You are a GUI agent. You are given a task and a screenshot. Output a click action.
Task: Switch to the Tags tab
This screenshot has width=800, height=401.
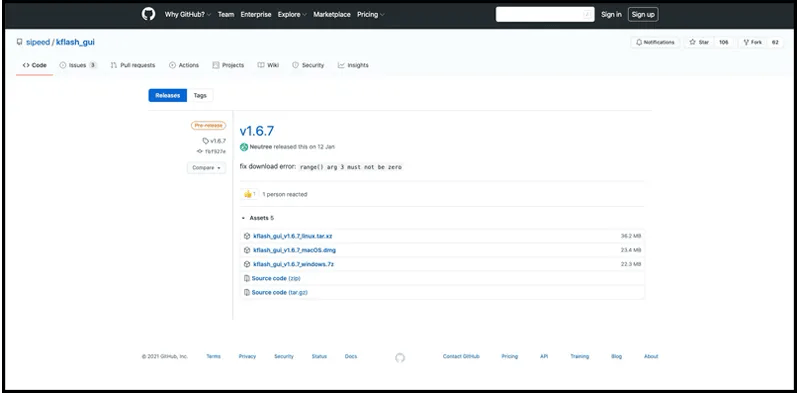200,95
